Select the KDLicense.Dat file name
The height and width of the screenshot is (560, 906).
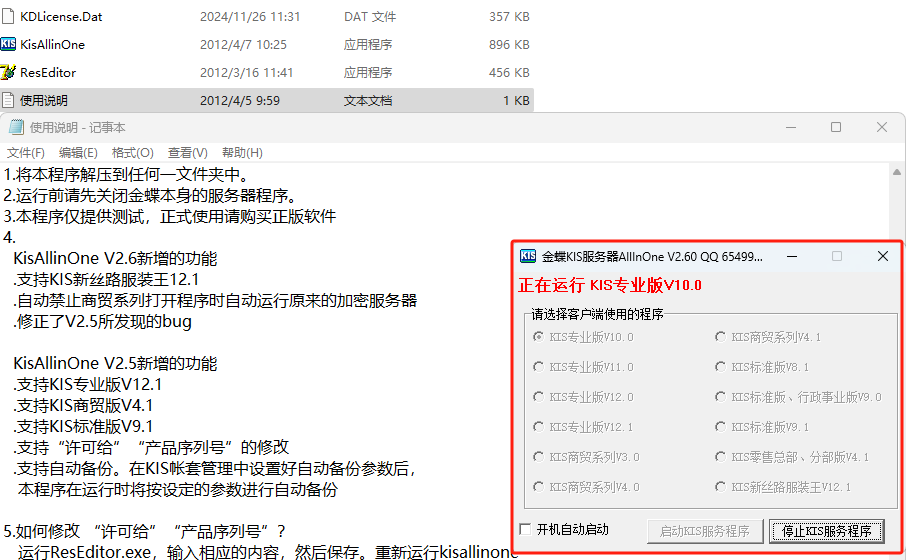[61, 17]
